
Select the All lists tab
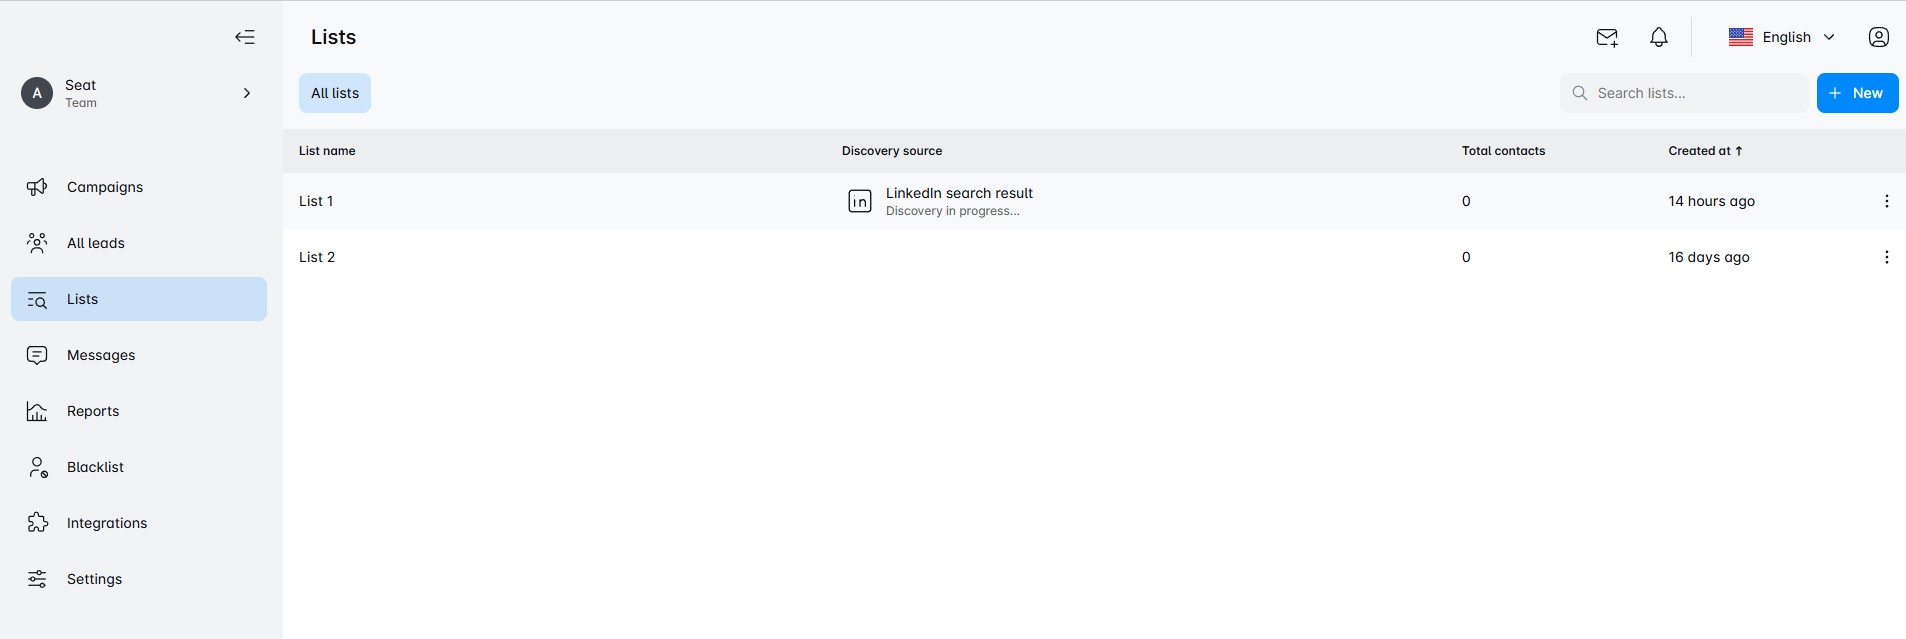tap(335, 93)
